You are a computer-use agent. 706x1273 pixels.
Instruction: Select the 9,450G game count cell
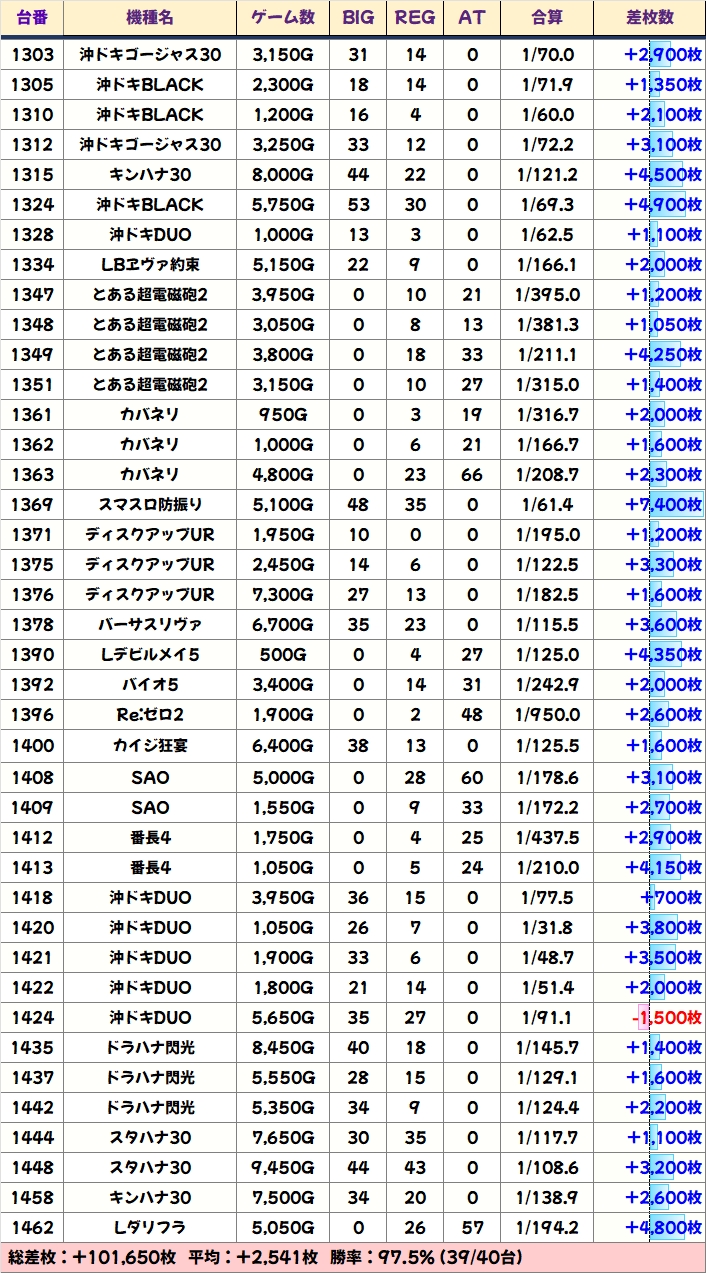[282, 1168]
